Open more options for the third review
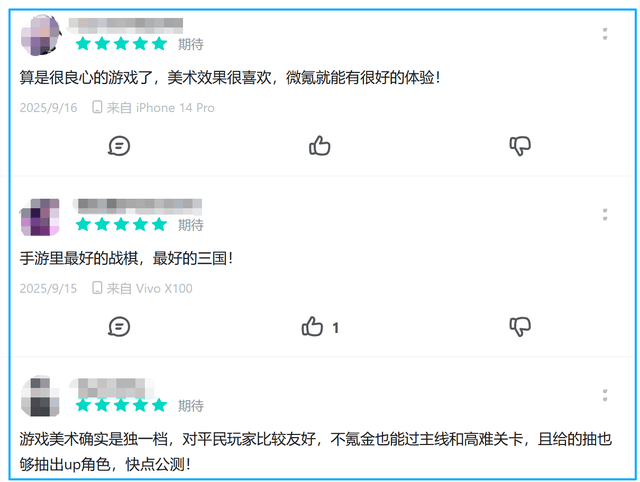This screenshot has width=640, height=482. point(605,395)
